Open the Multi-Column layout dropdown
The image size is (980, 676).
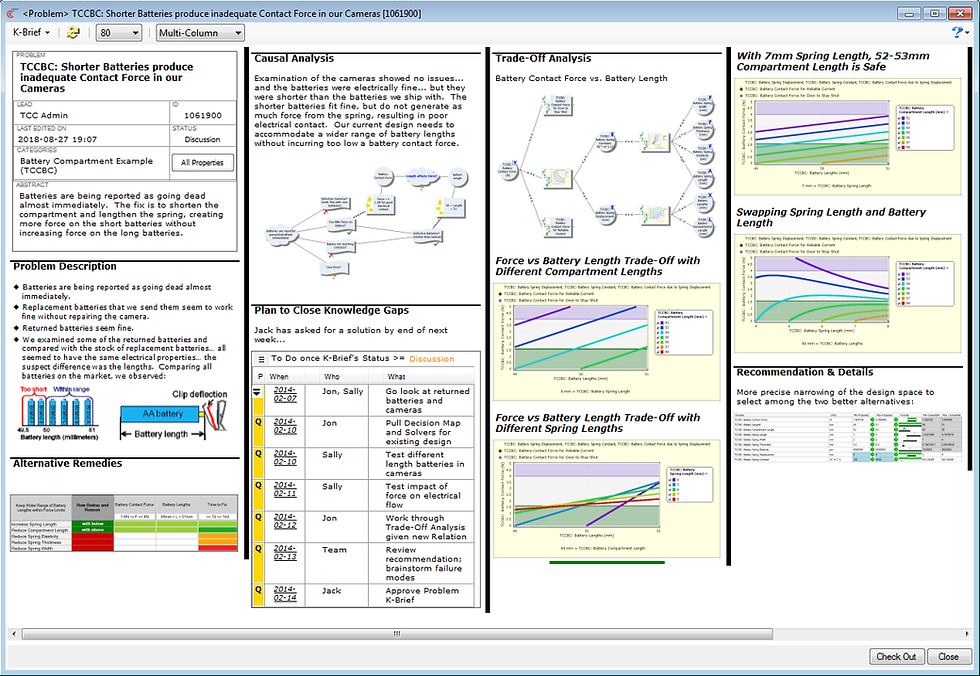[200, 32]
